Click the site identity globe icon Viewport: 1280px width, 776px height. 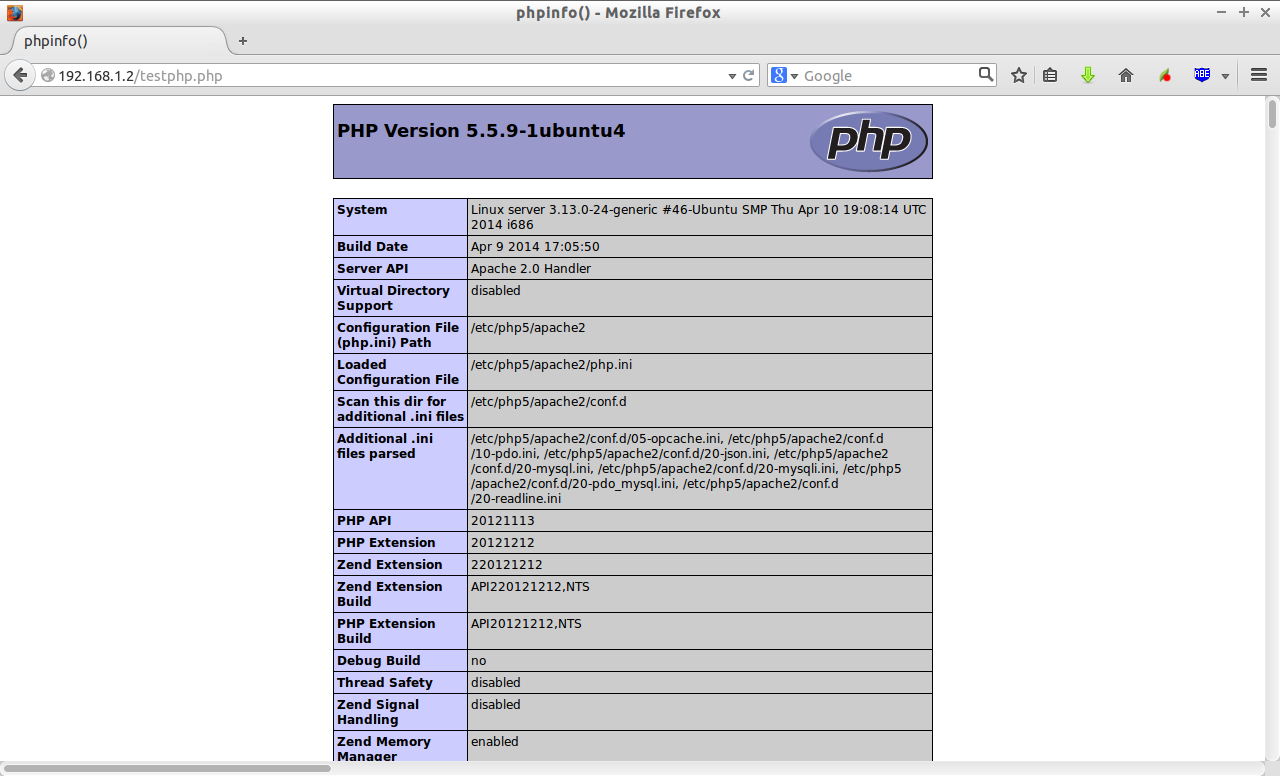point(47,75)
